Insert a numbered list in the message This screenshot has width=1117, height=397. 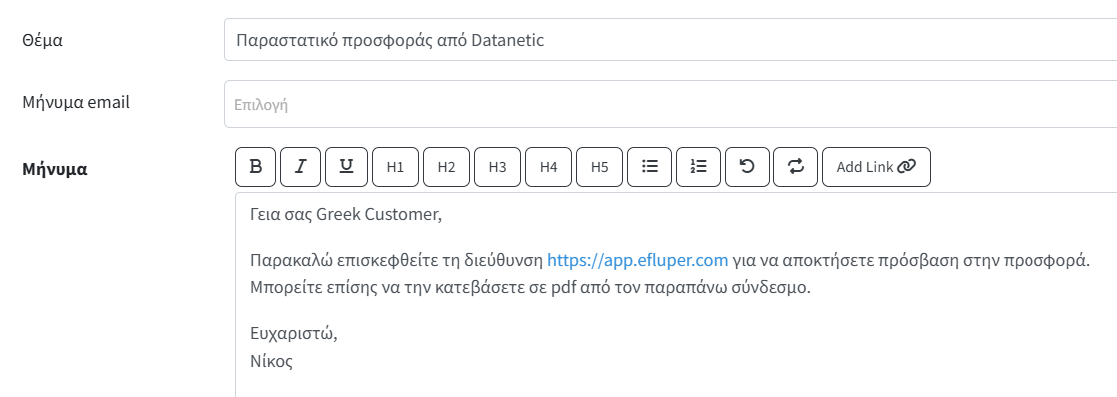tap(698, 167)
